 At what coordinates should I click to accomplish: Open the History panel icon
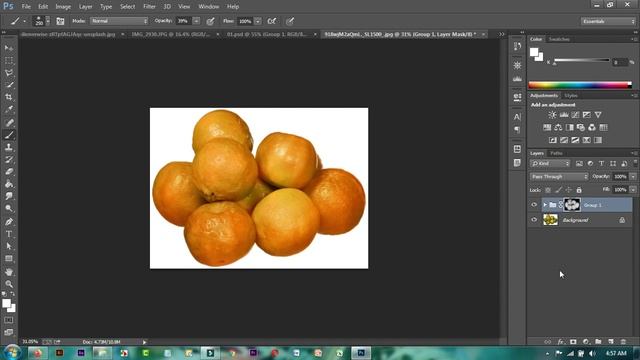(518, 46)
